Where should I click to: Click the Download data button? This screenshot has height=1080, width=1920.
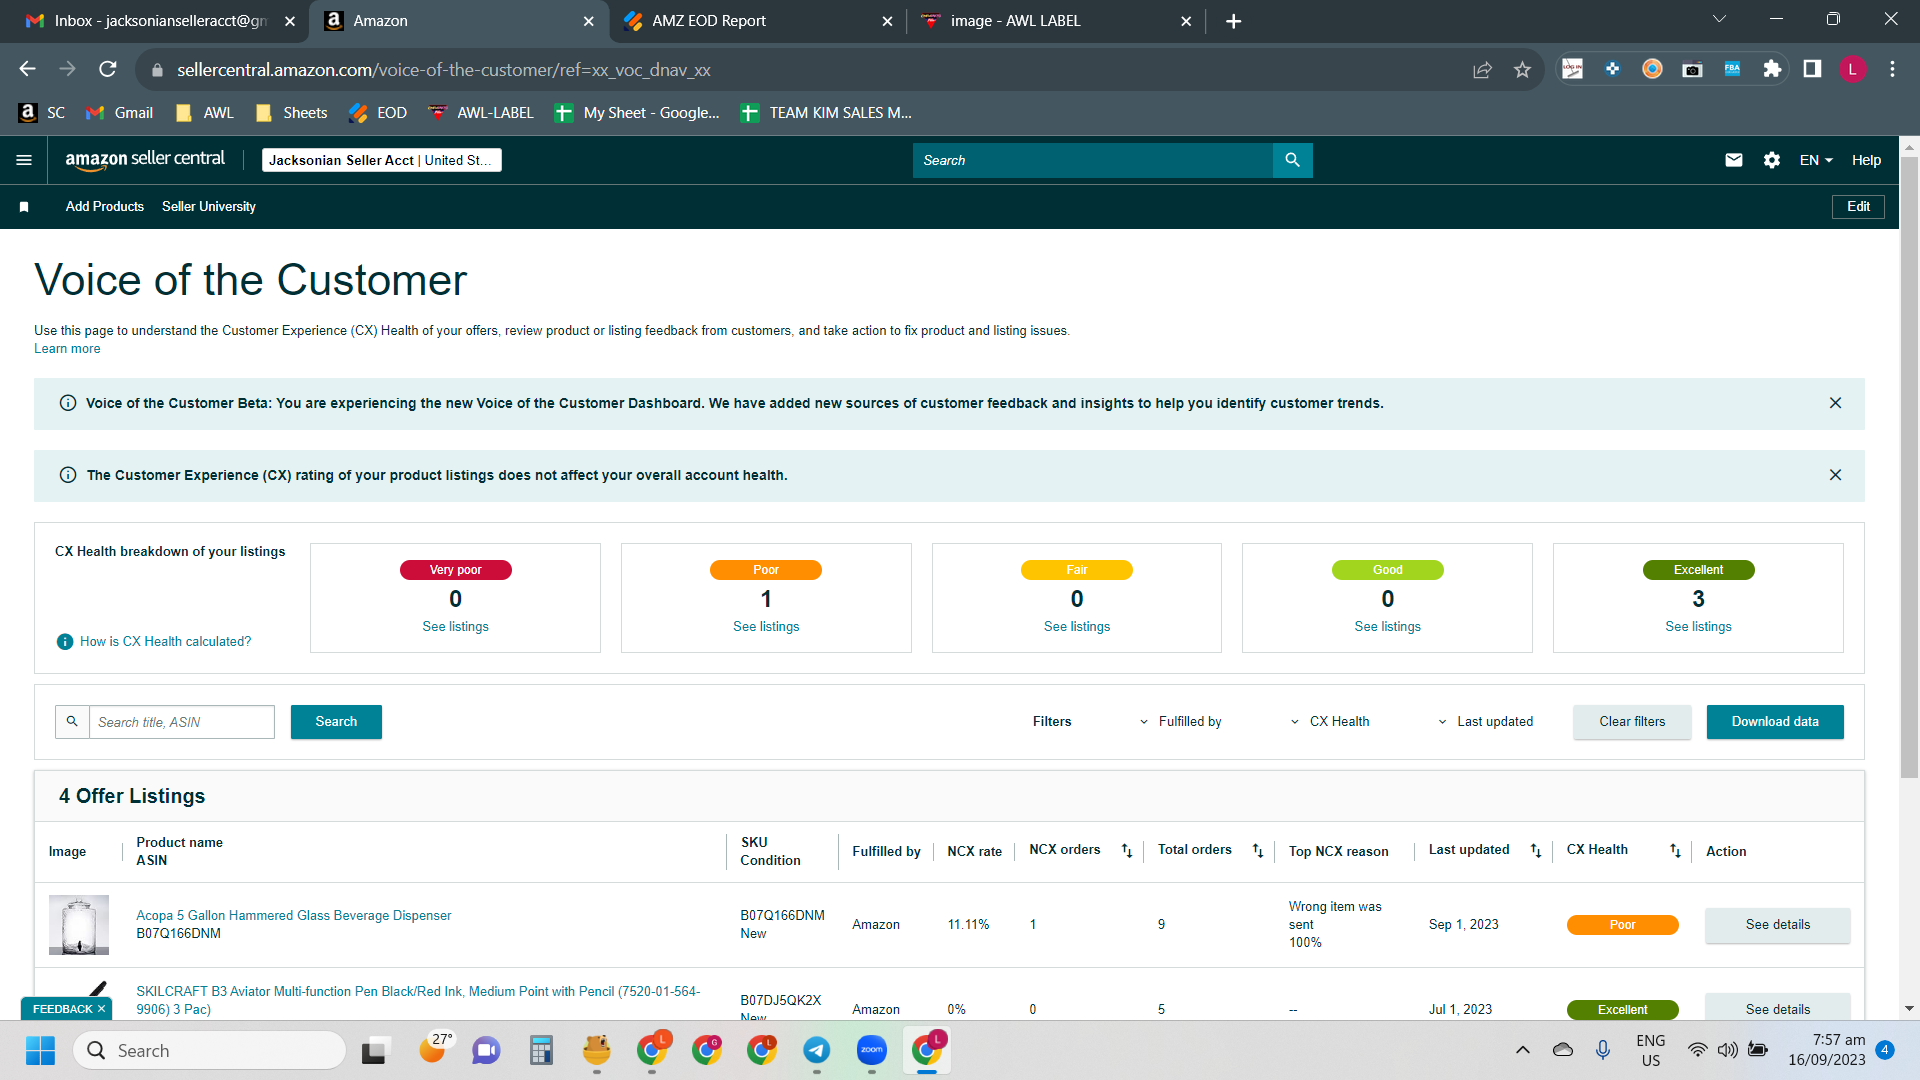[1775, 722]
